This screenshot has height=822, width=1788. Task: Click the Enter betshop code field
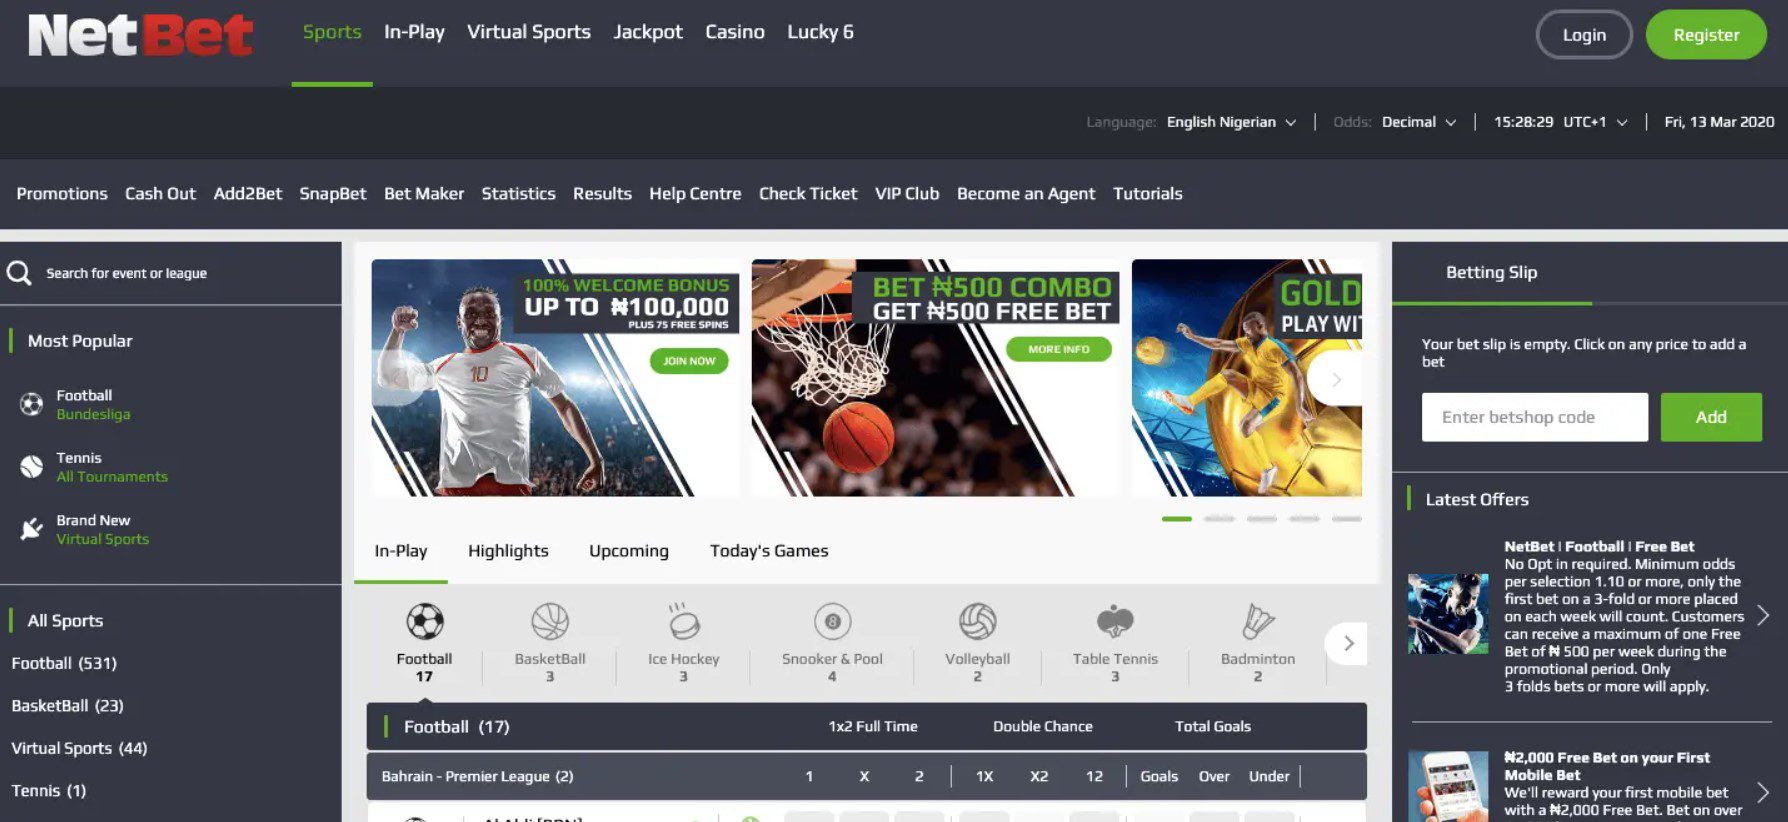click(1534, 417)
